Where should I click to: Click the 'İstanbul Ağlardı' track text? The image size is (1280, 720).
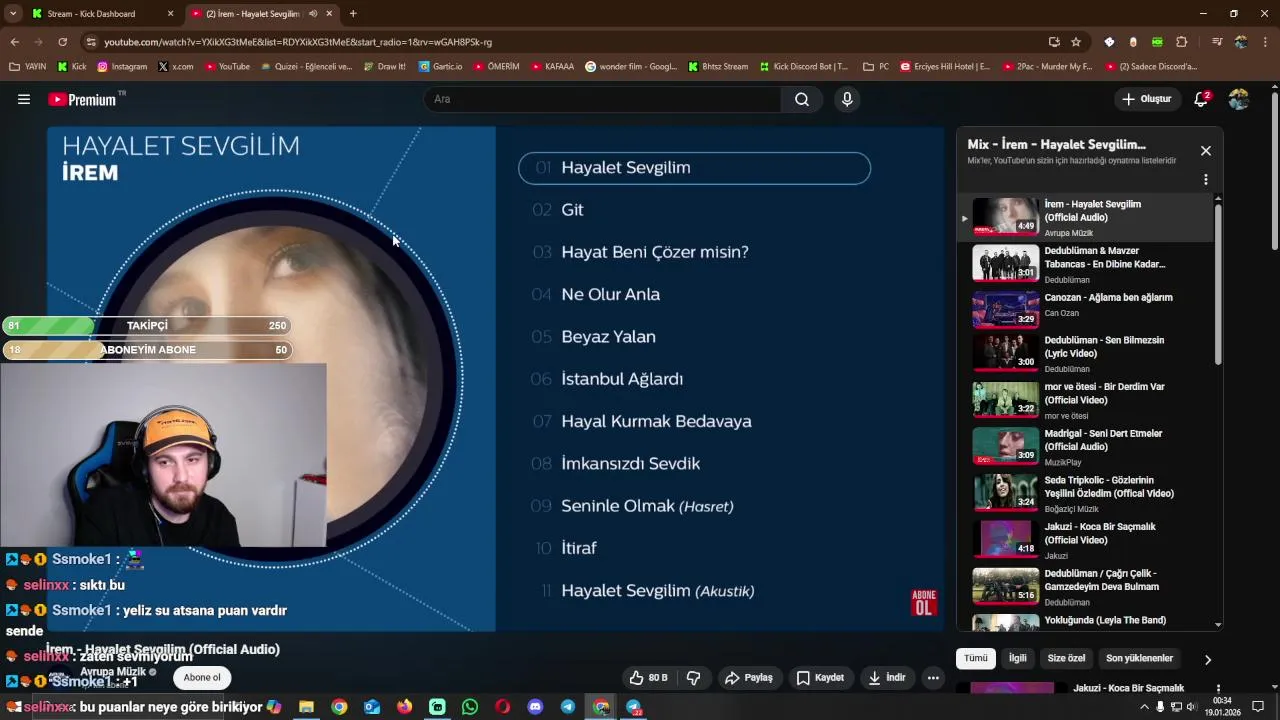pyautogui.click(x=622, y=379)
